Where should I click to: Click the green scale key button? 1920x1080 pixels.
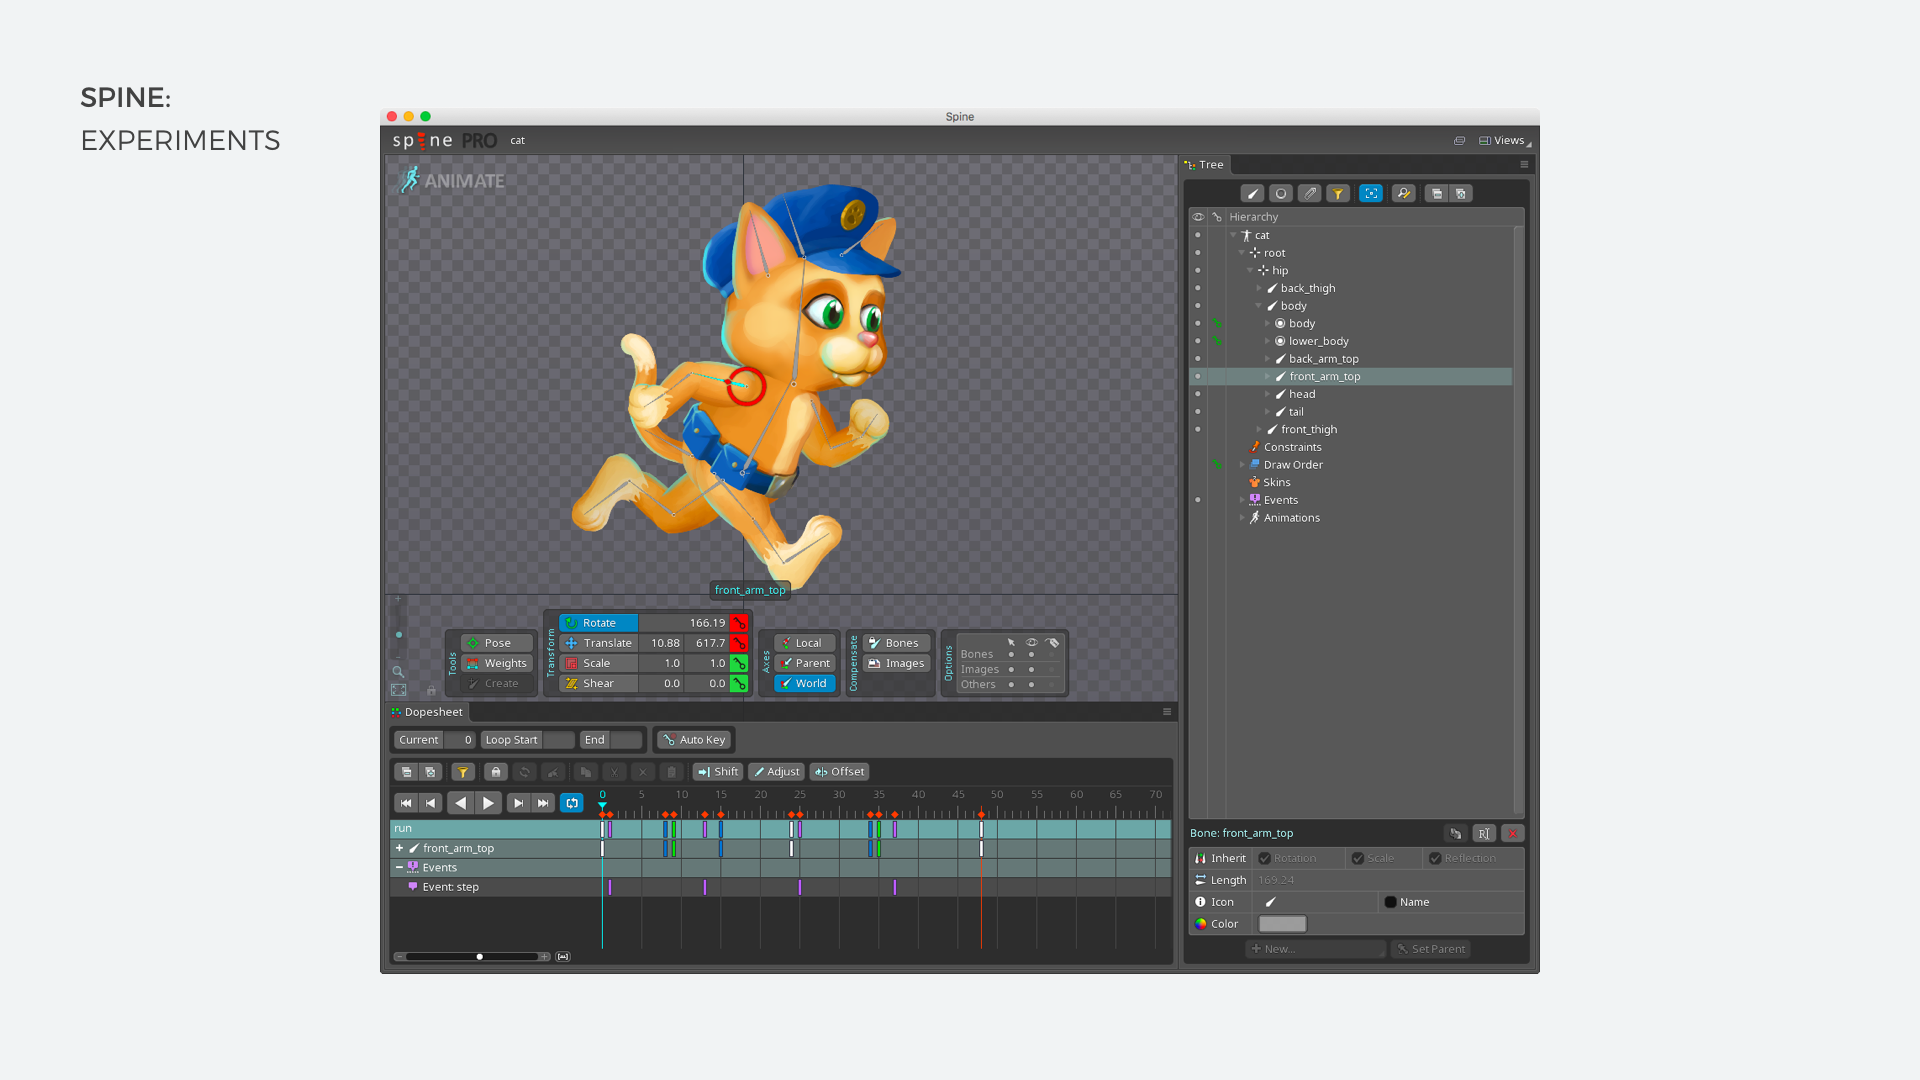click(x=739, y=663)
